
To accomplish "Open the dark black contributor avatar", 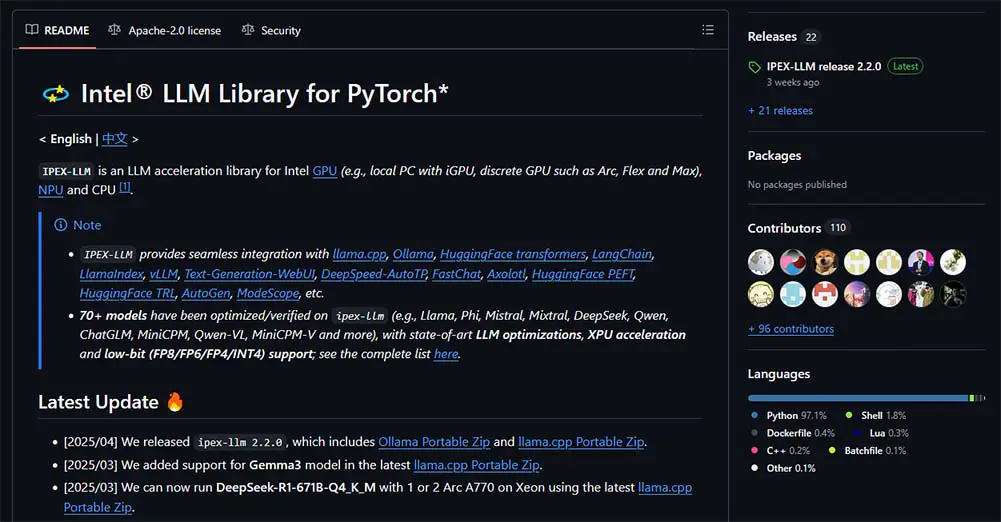I will (952, 294).
